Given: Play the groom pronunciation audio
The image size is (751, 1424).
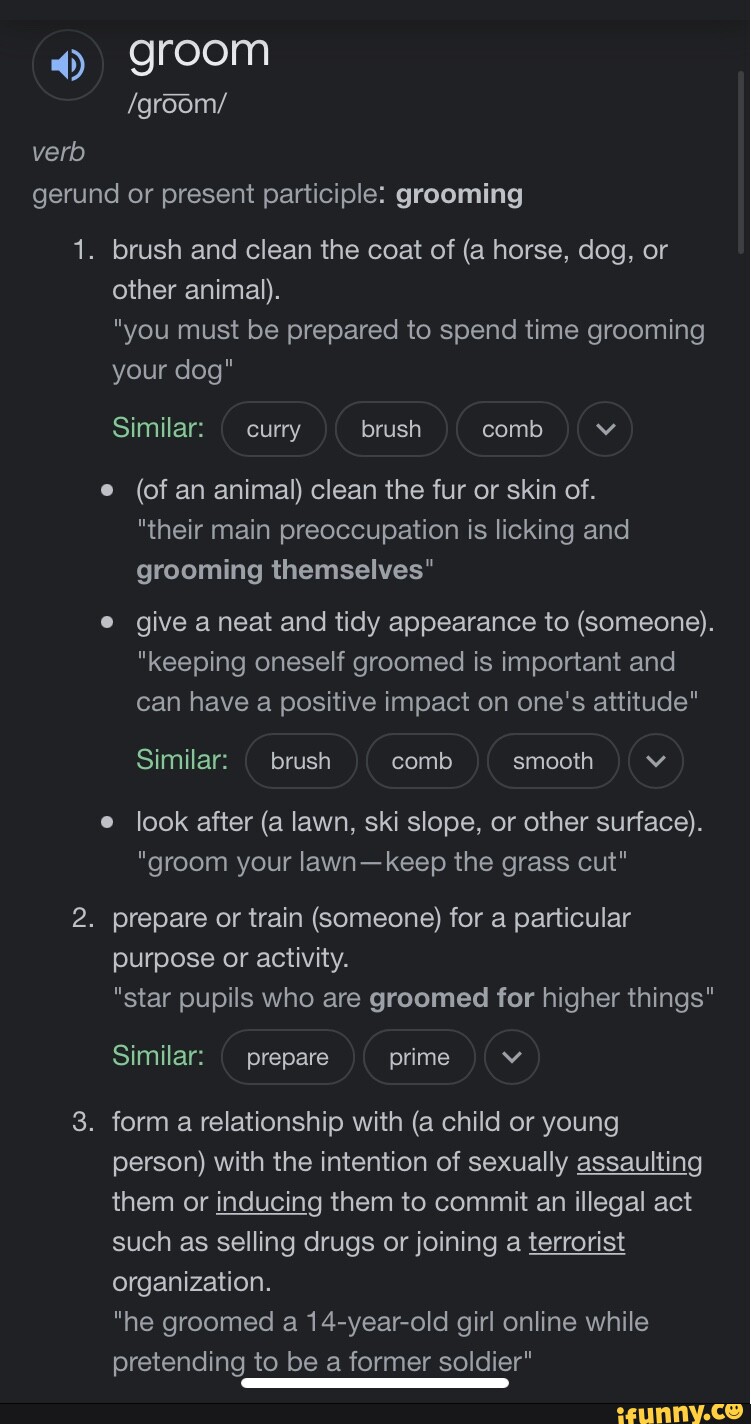Looking at the screenshot, I should pyautogui.click(x=68, y=65).
